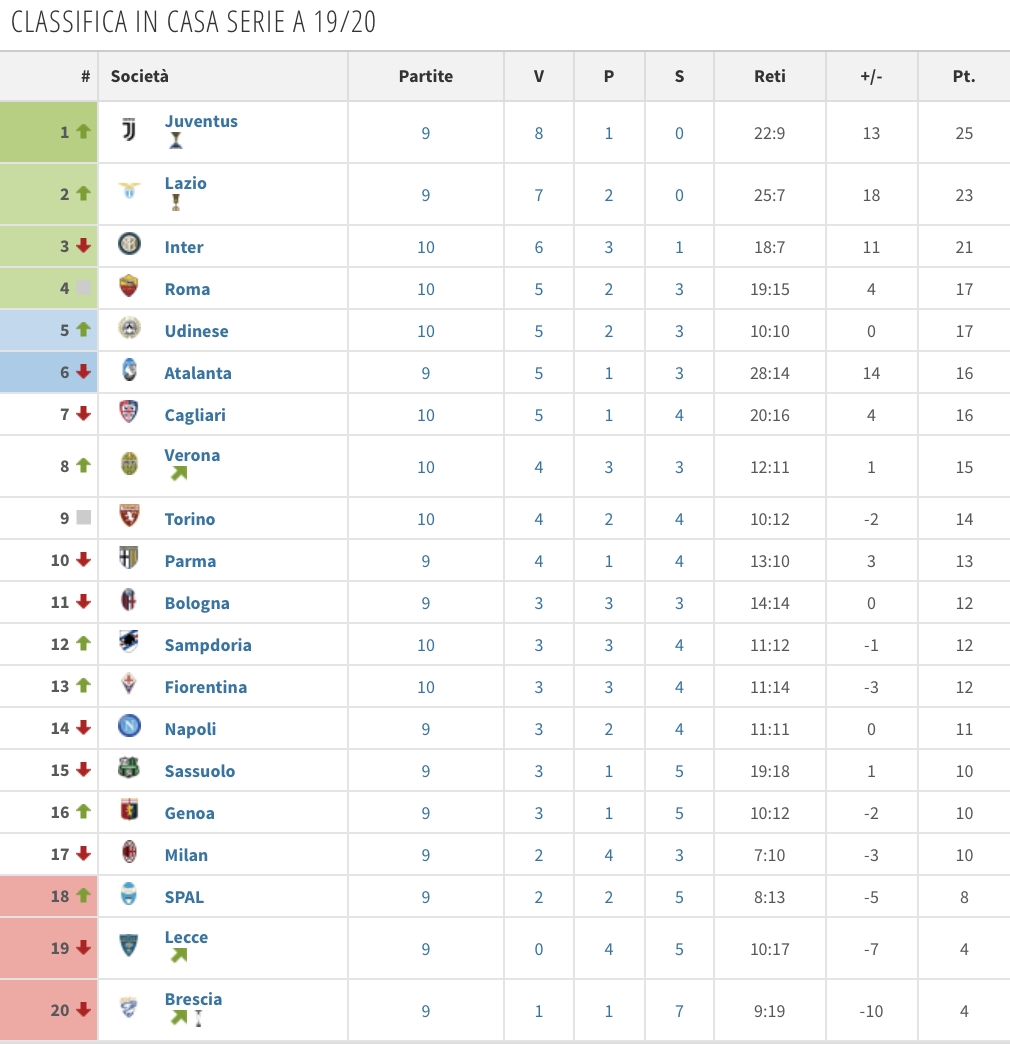Click Juventus matches played number
Screen dimensions: 1010x1044
click(426, 133)
